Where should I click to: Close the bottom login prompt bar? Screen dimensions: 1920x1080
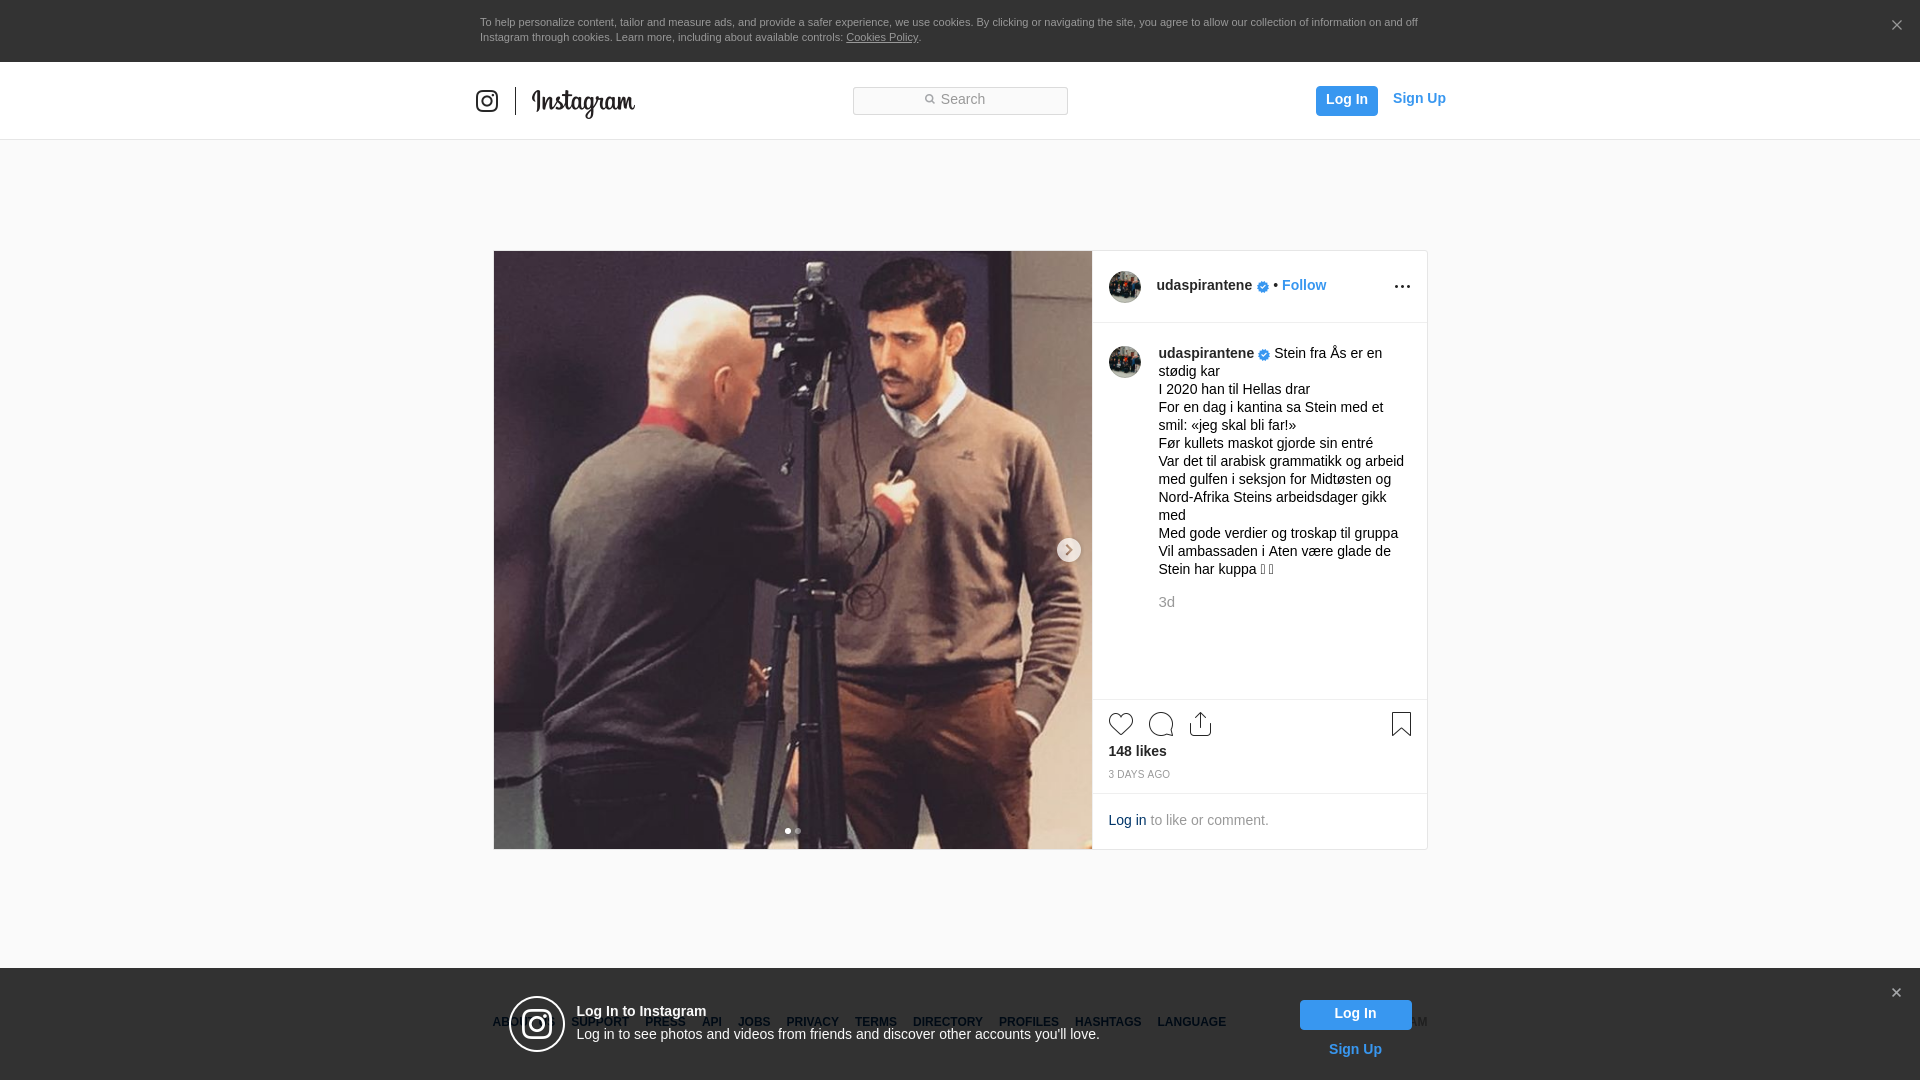(x=1896, y=993)
